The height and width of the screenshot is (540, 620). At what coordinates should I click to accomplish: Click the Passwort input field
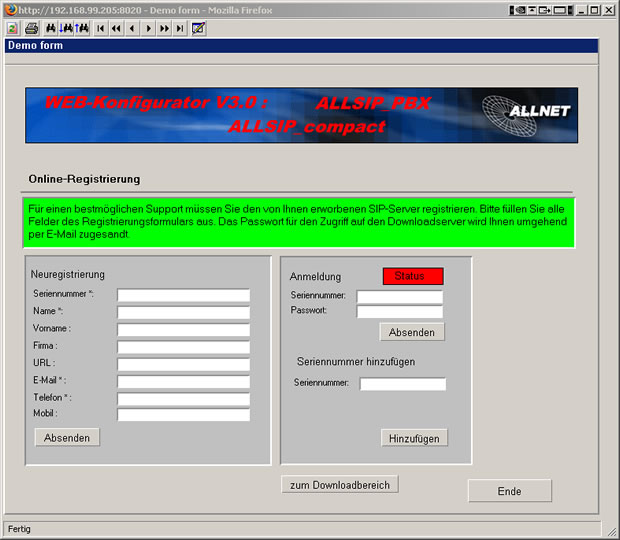399,312
